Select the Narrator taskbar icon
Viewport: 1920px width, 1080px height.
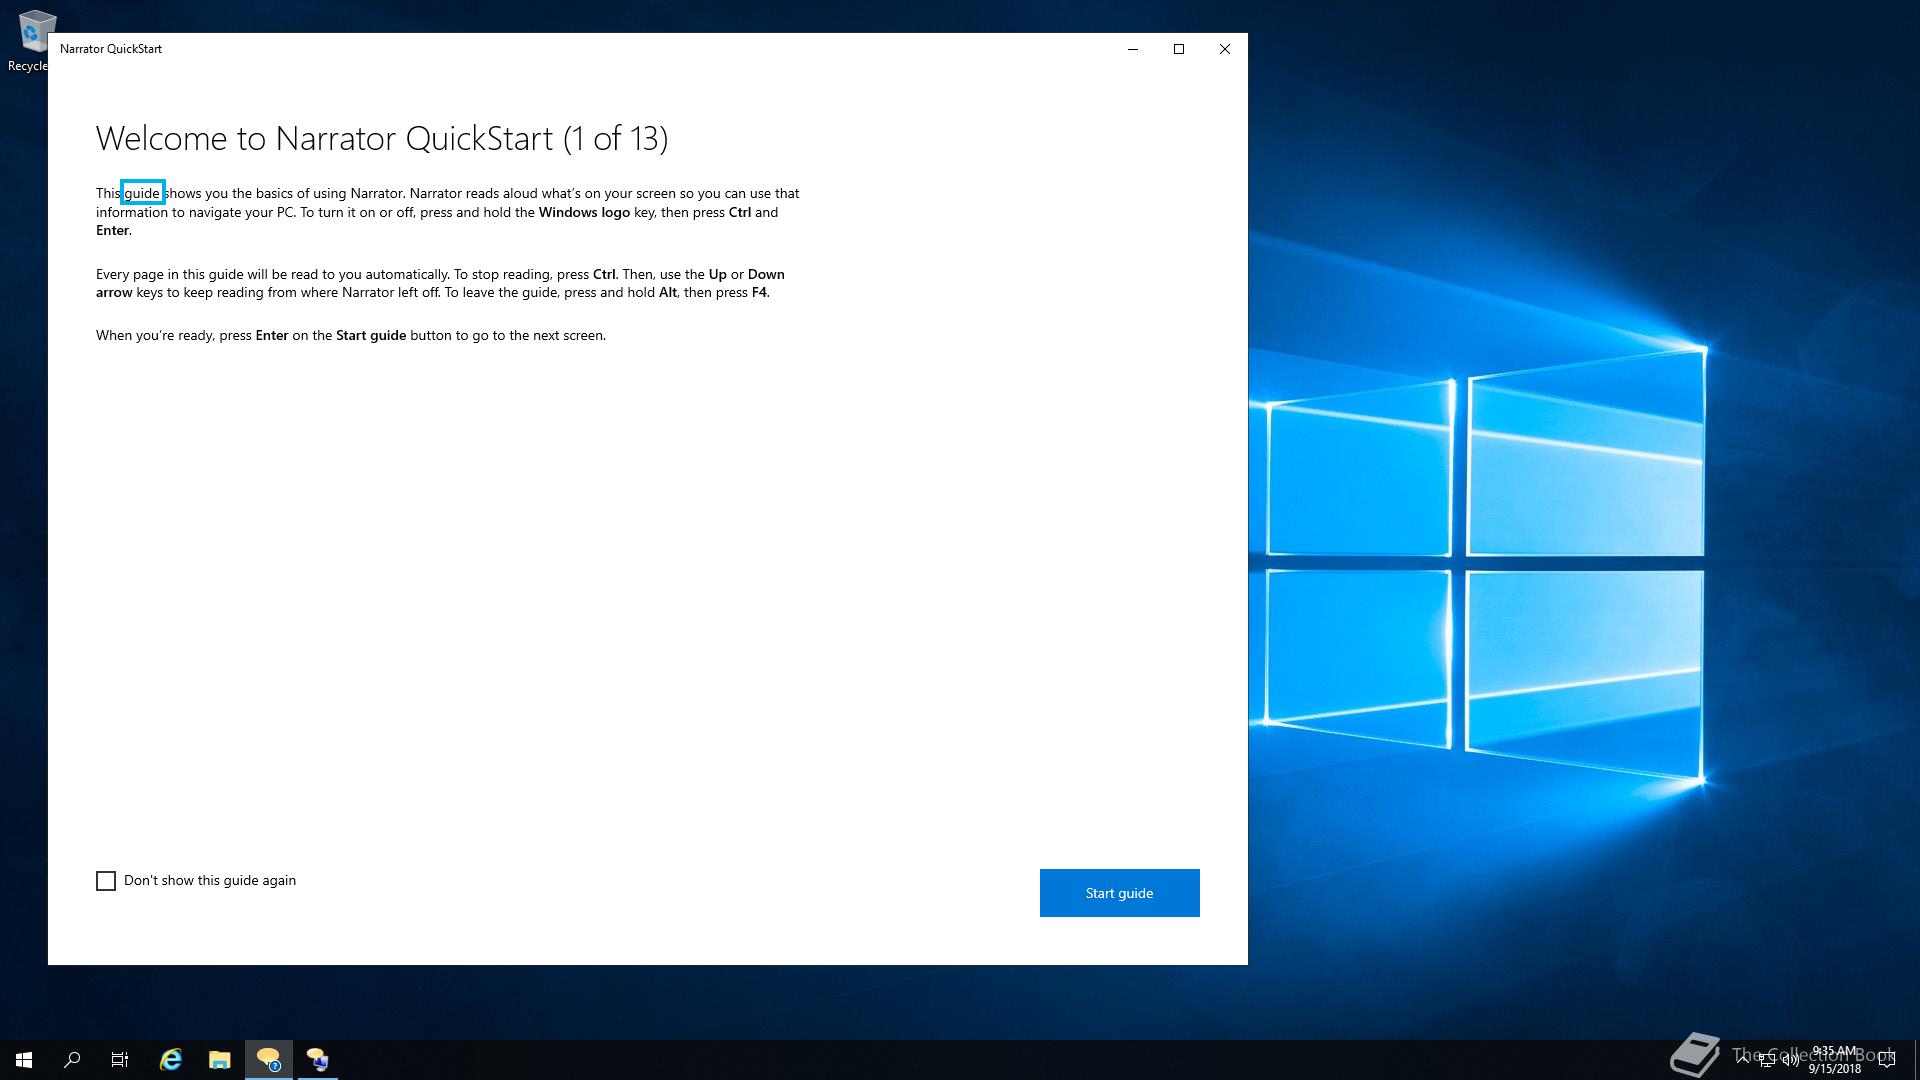[x=318, y=1060]
